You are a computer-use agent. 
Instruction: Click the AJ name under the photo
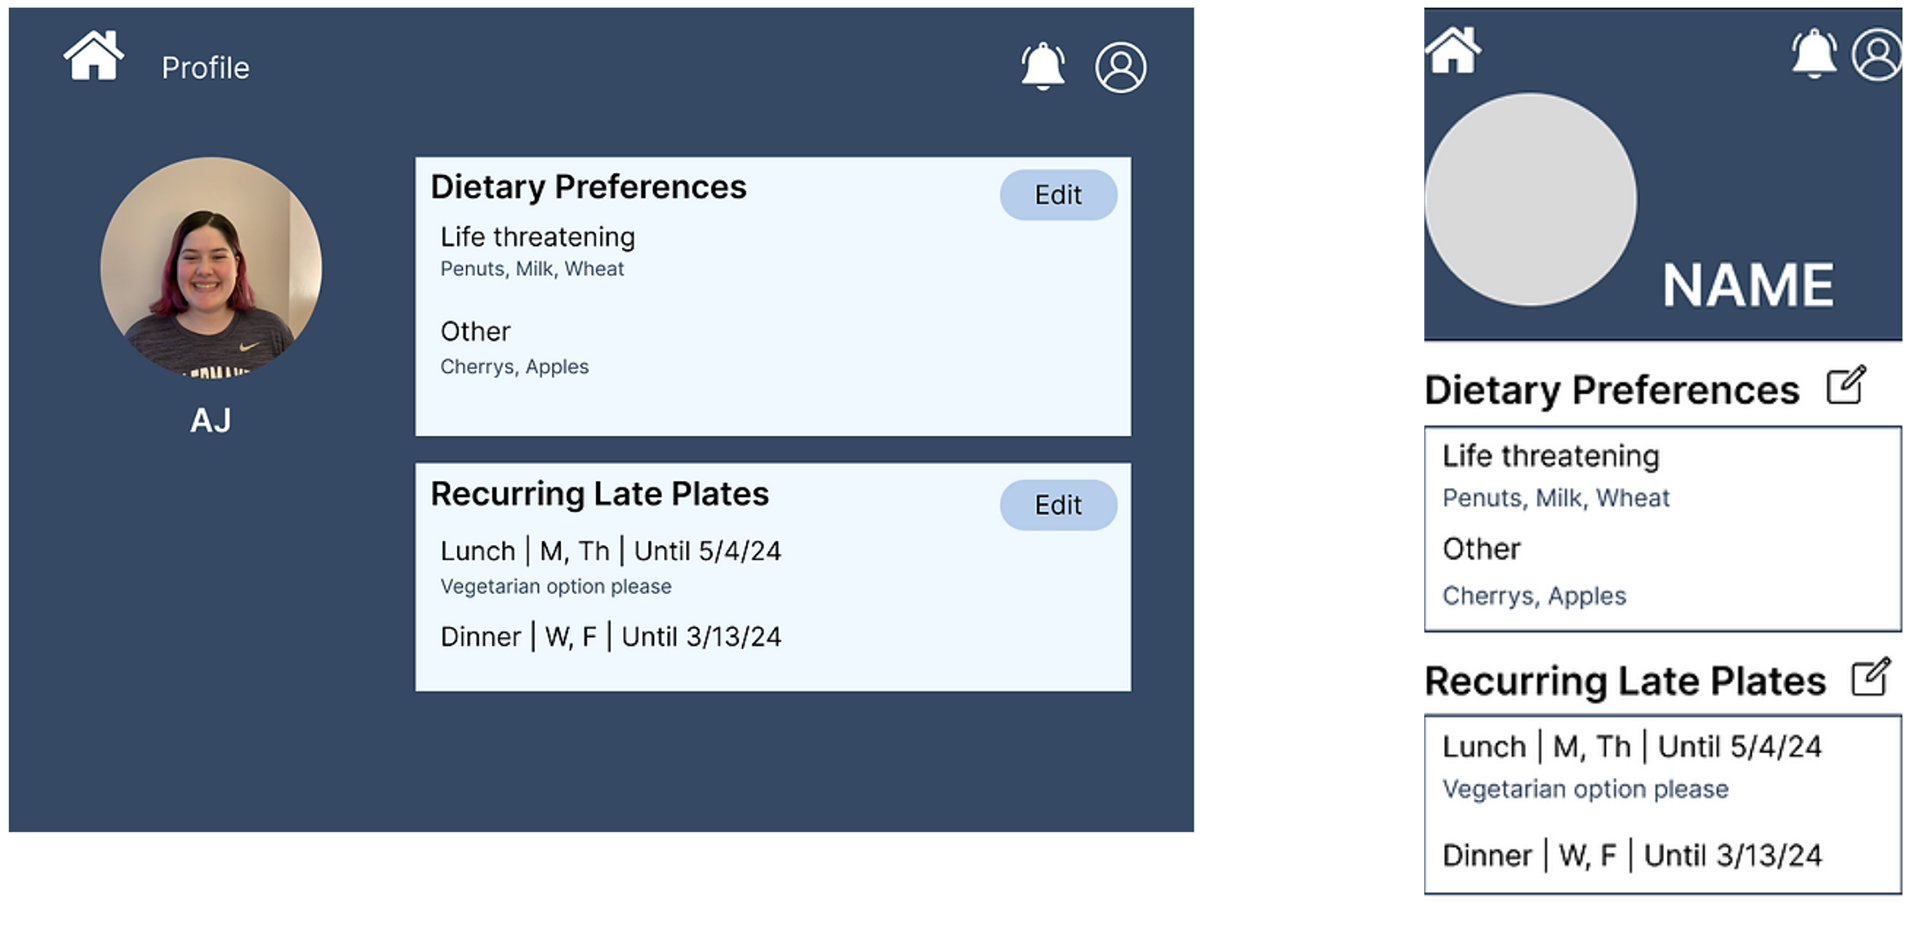(211, 420)
